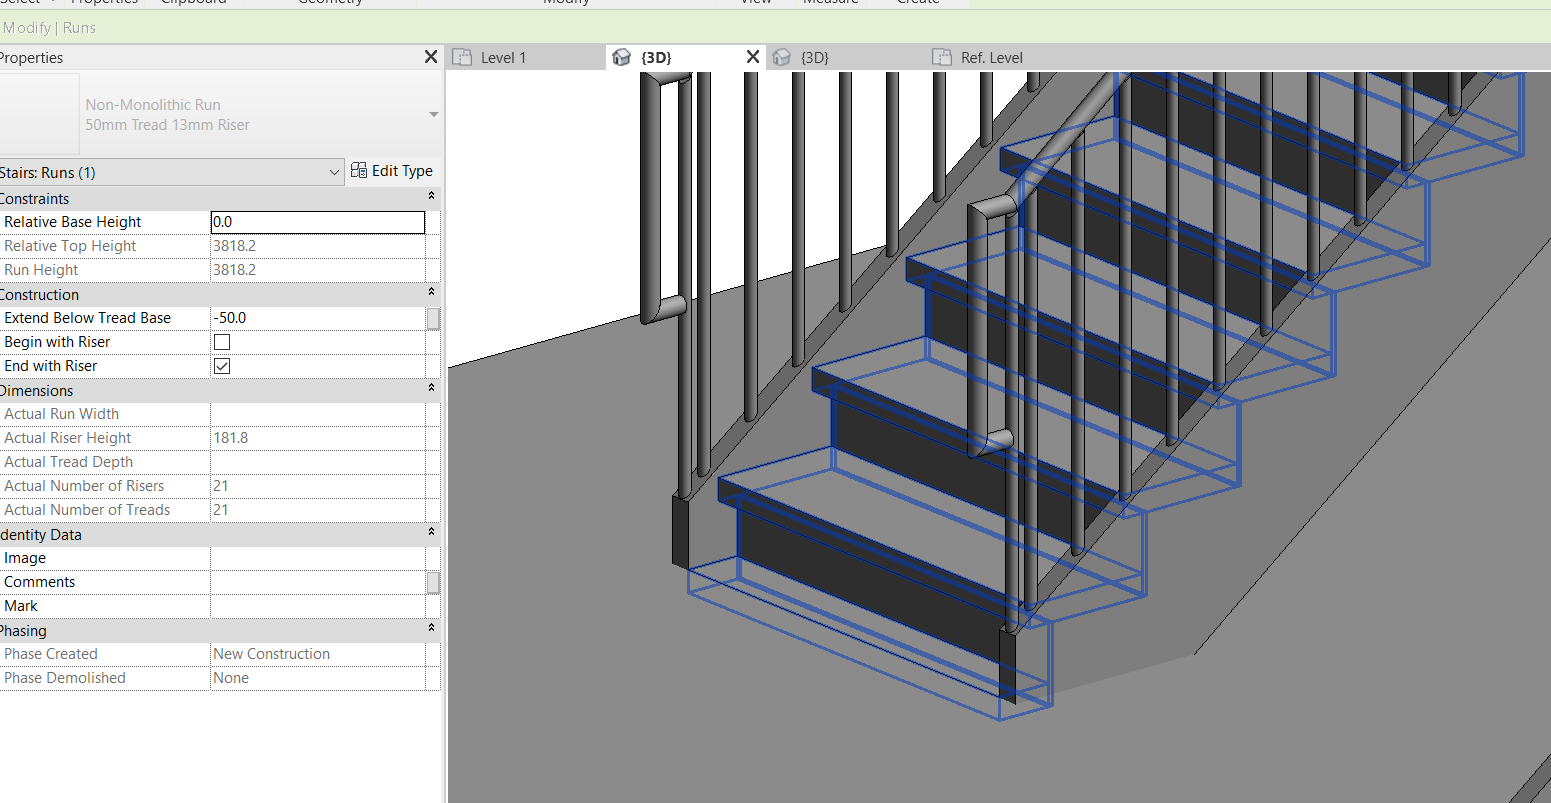This screenshot has width=1551, height=803.
Task: Click the Edit Type icon beside its label
Action: pos(358,171)
